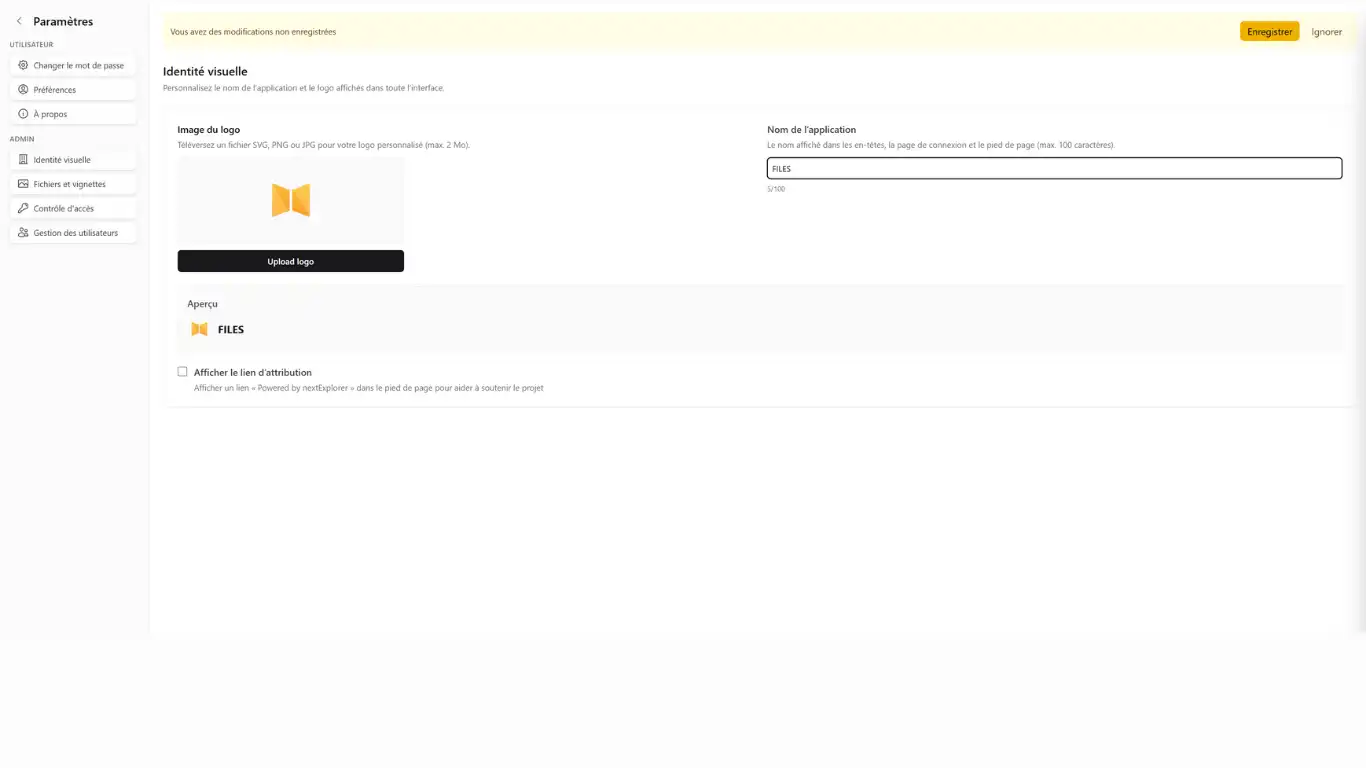Click the users icon beside Gestion des utilisateurs
Viewport: 1366px width, 768px height.
pos(23,233)
